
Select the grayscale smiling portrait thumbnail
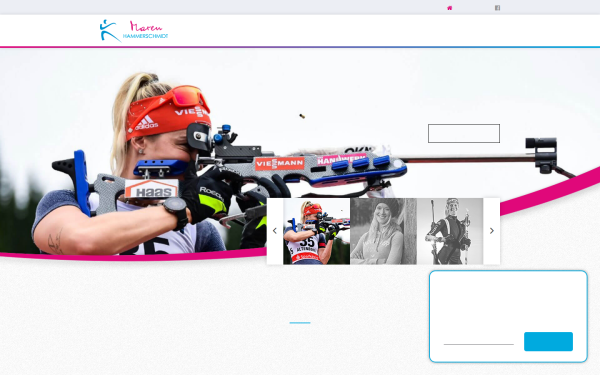pos(383,231)
